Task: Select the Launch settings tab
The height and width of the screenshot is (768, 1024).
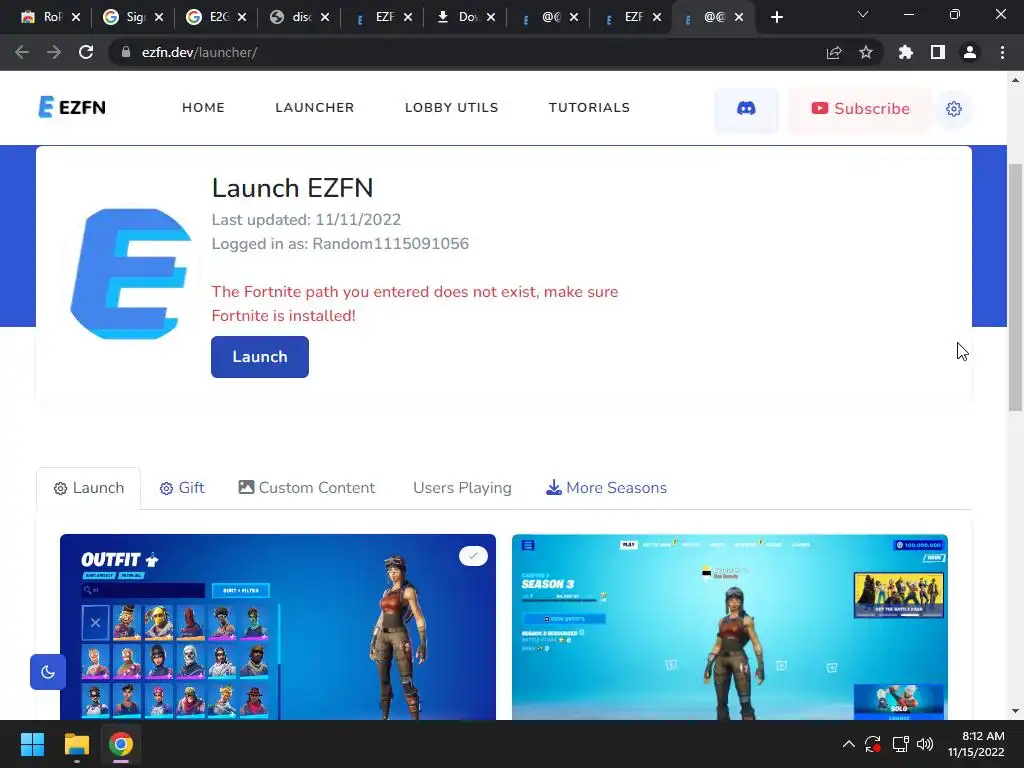Action: point(89,488)
